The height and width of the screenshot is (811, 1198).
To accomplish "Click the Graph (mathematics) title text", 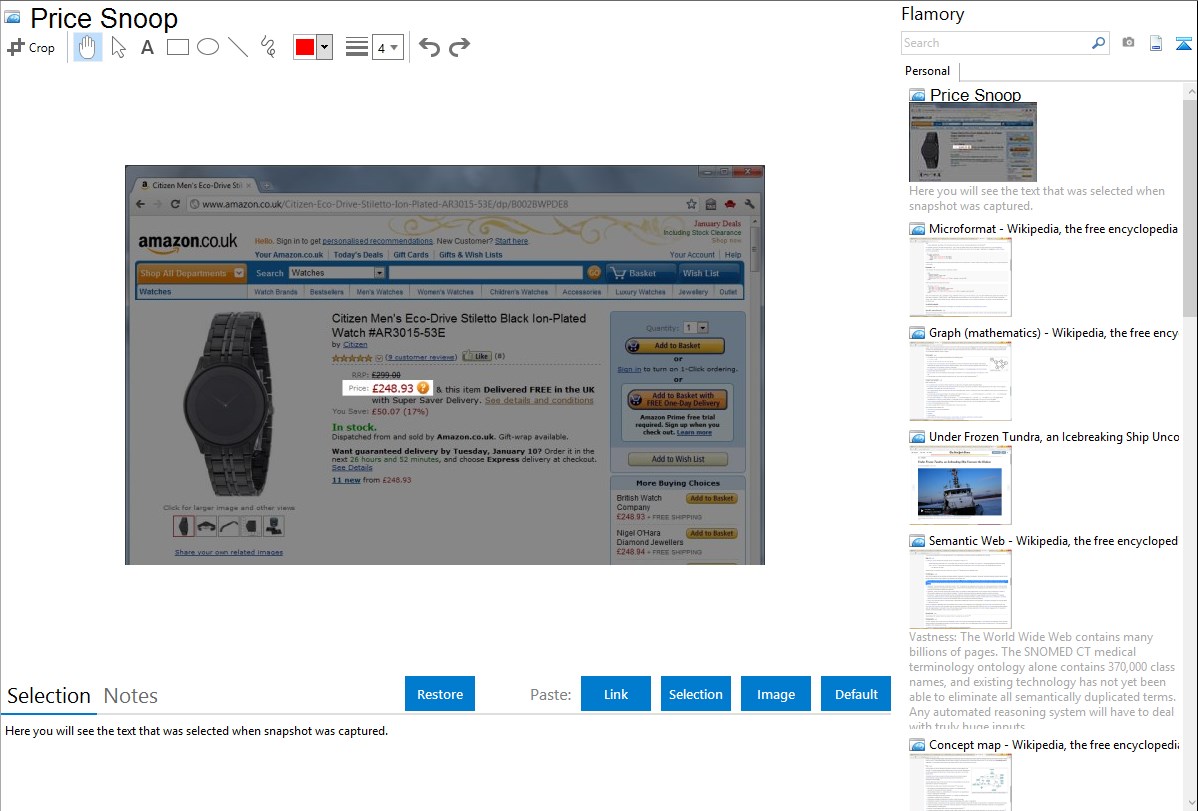I will click(x=1053, y=333).
